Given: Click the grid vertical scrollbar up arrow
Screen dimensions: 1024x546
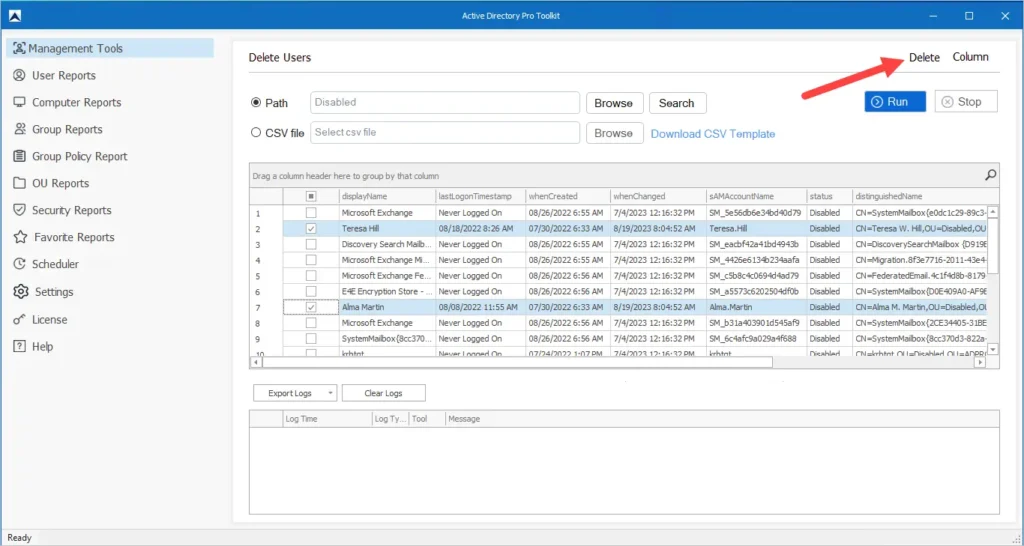Looking at the screenshot, I should pos(993,212).
